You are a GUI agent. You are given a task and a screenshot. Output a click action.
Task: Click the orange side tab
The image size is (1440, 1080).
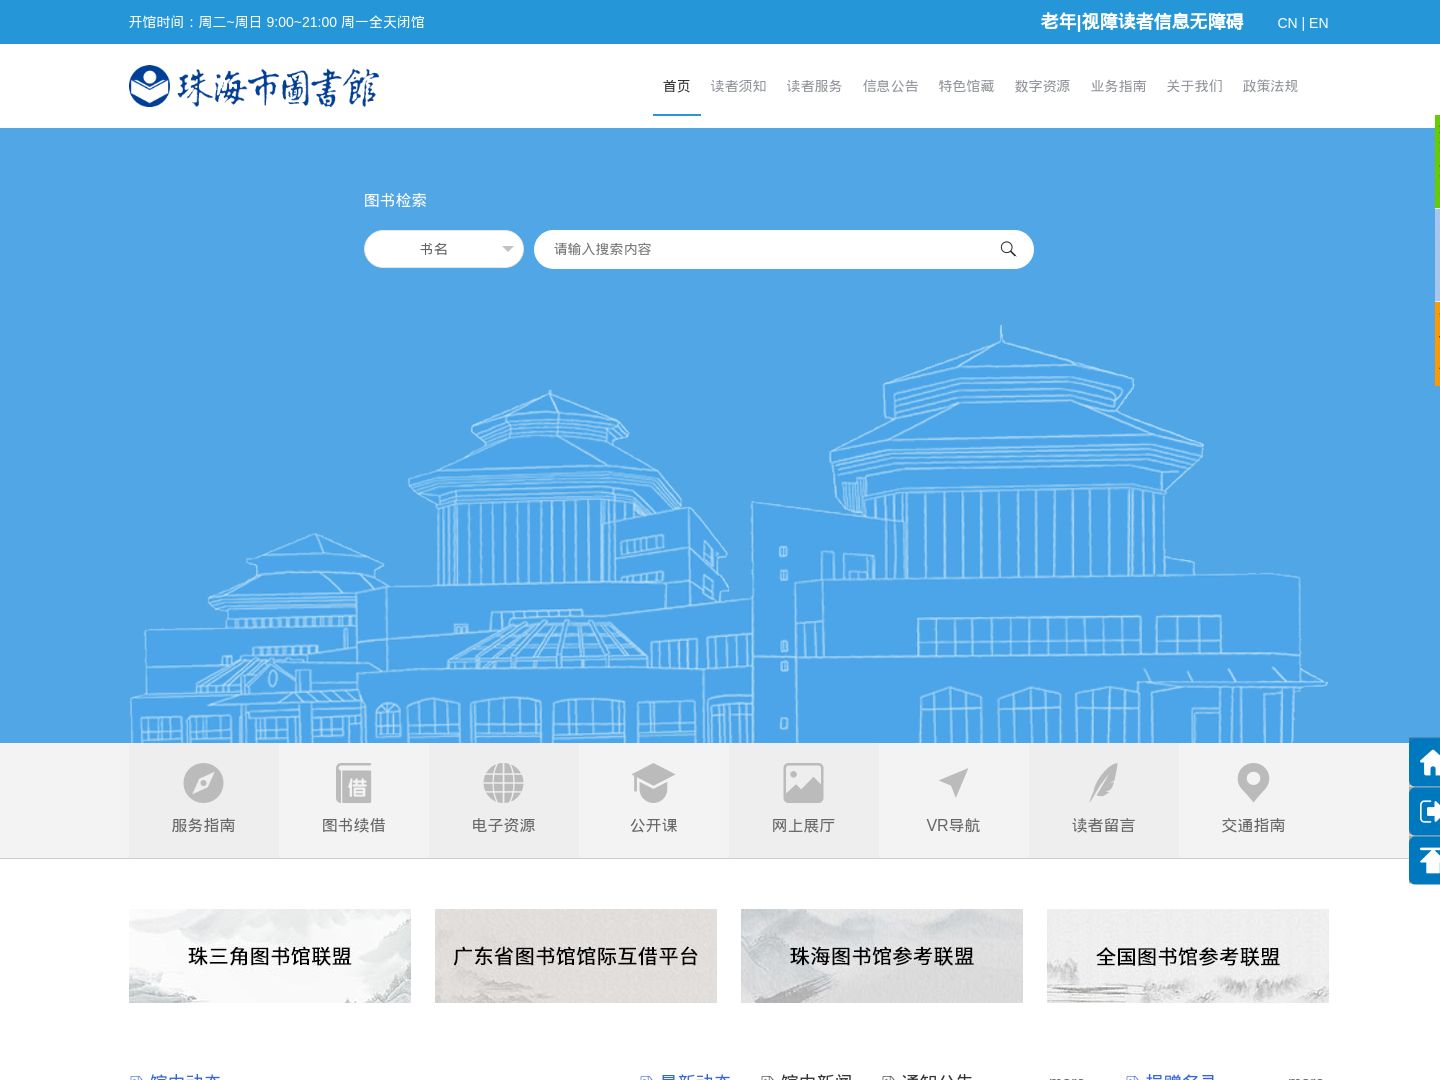click(1437, 344)
